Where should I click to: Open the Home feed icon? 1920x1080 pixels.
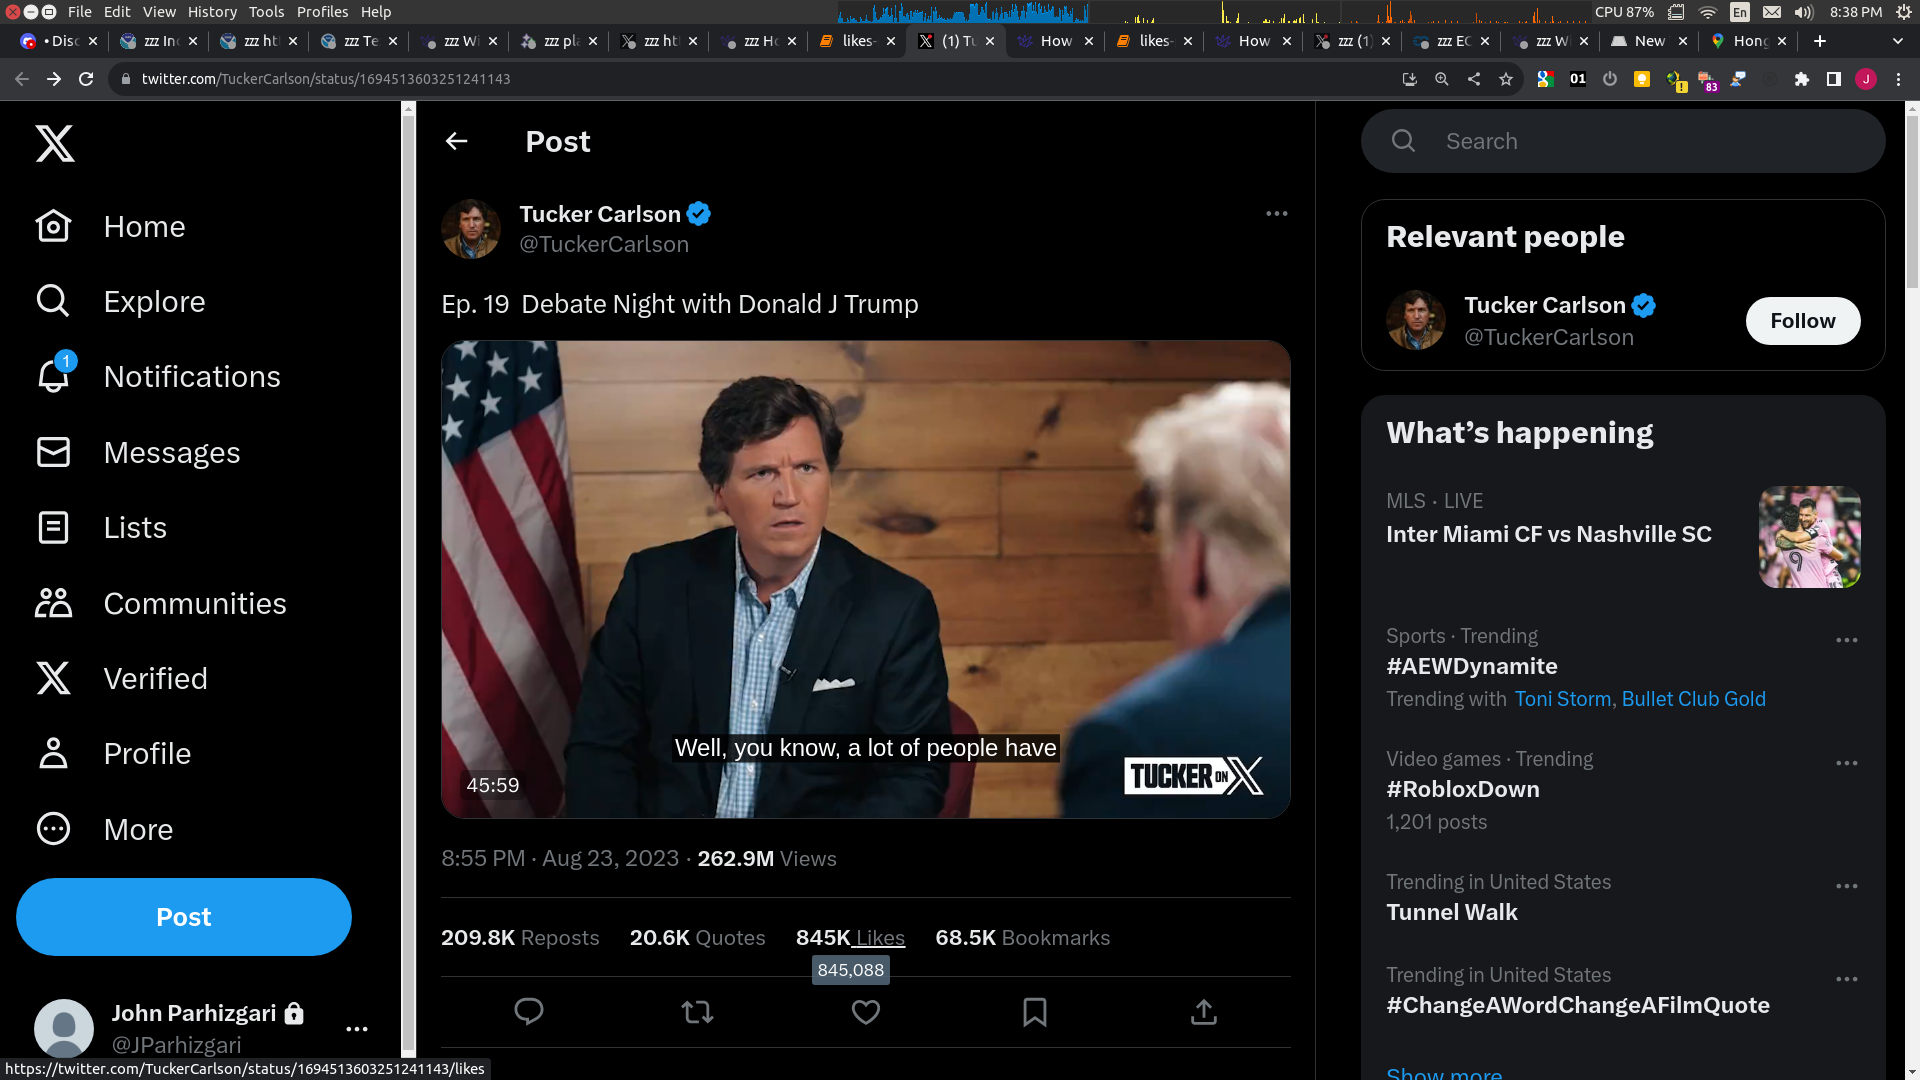point(53,226)
